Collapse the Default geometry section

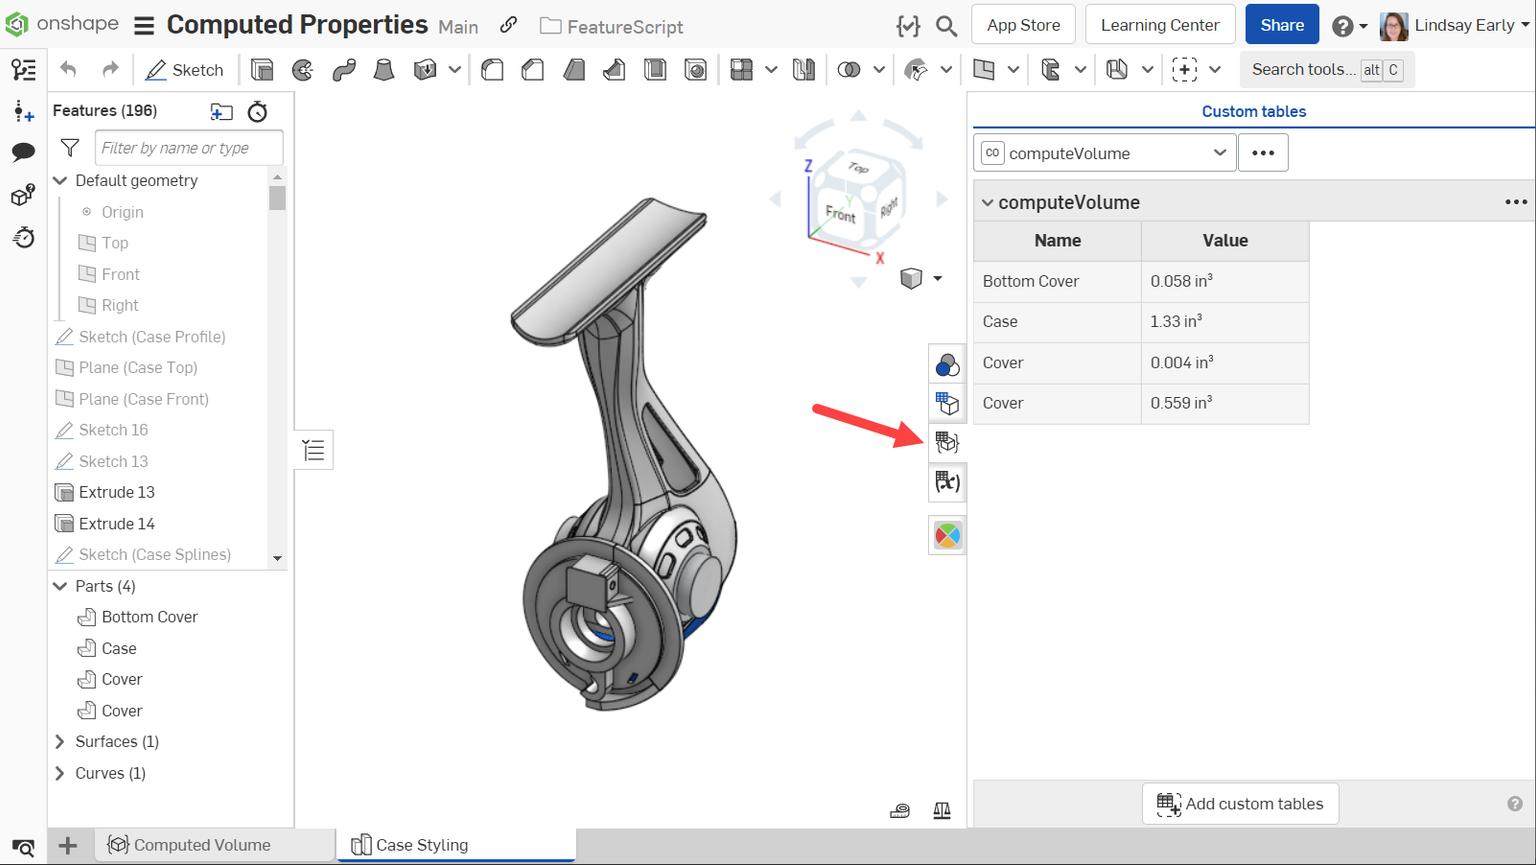[60, 180]
